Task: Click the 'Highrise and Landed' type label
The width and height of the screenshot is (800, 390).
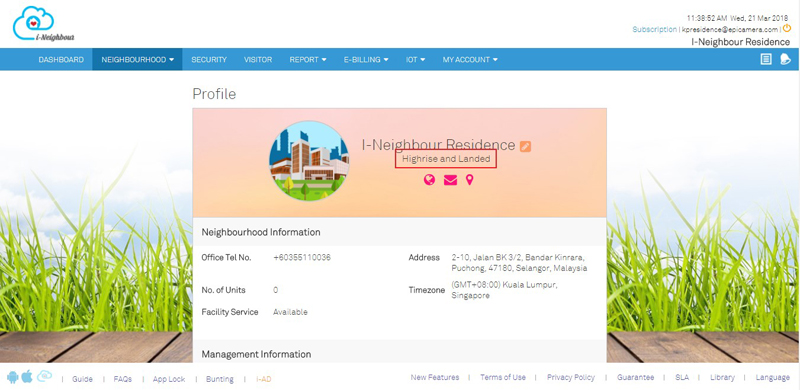Action: (x=446, y=159)
